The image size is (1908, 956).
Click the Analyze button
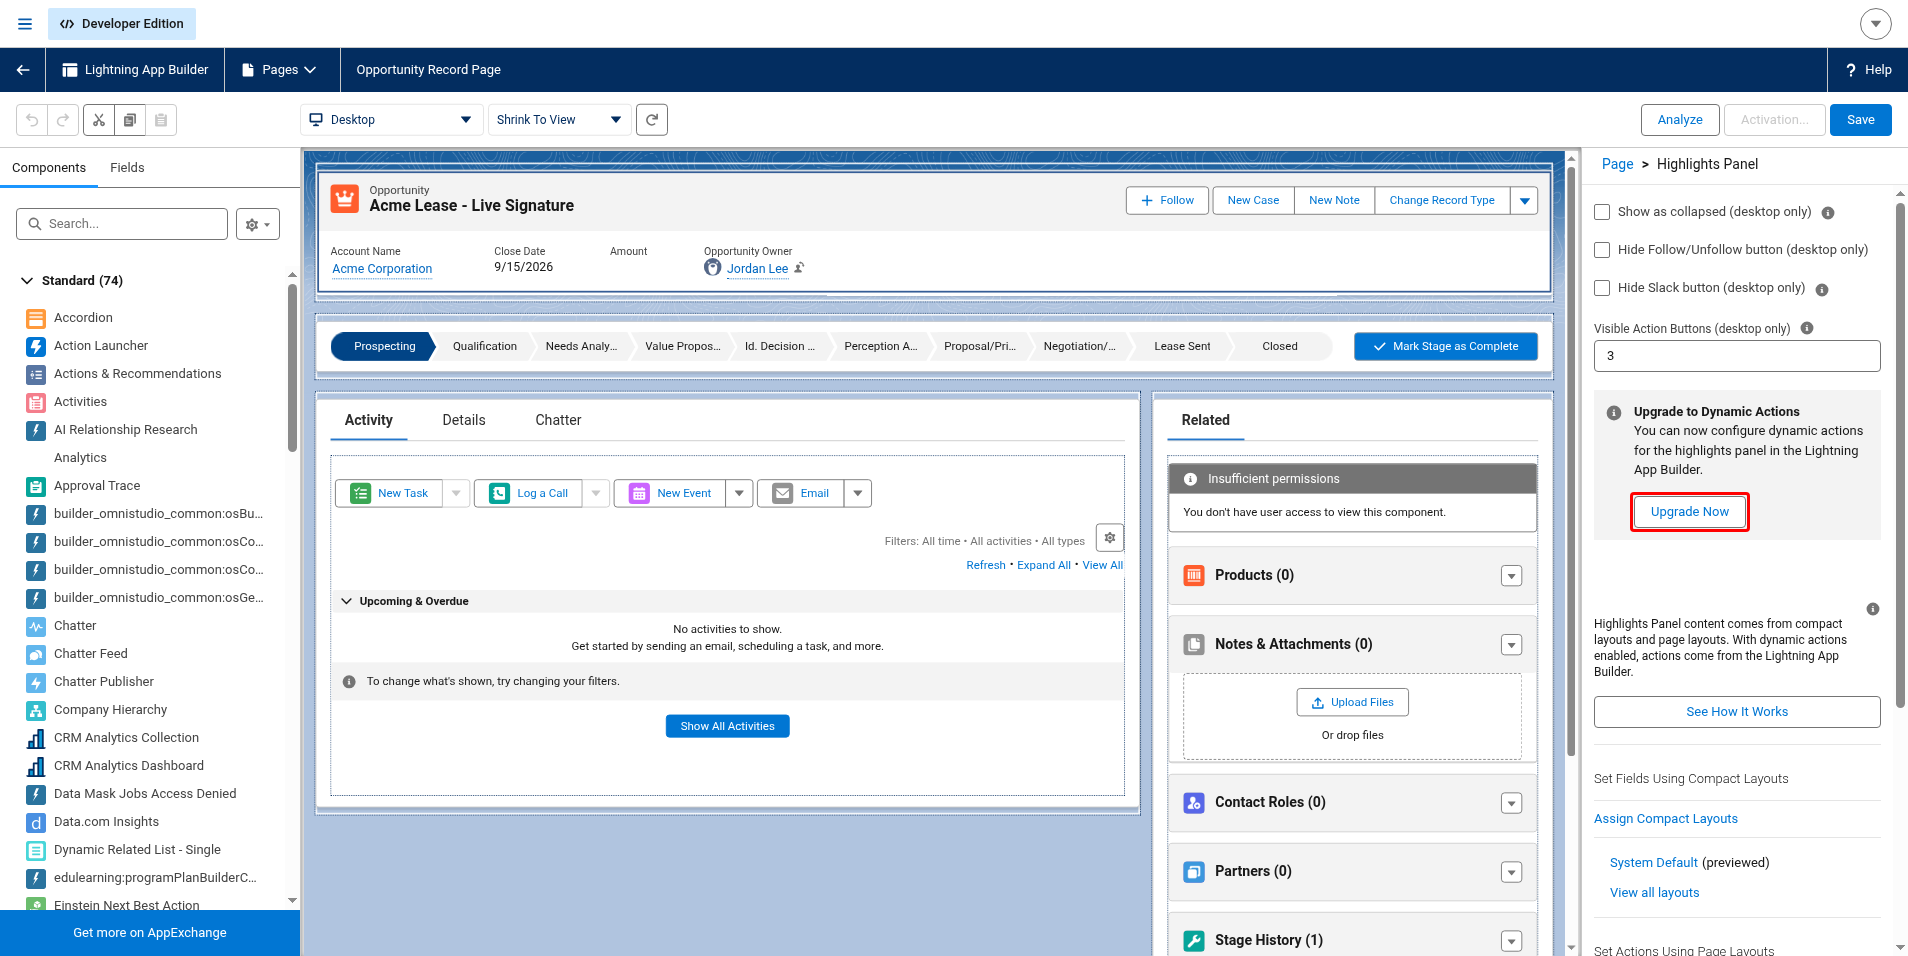coord(1680,120)
